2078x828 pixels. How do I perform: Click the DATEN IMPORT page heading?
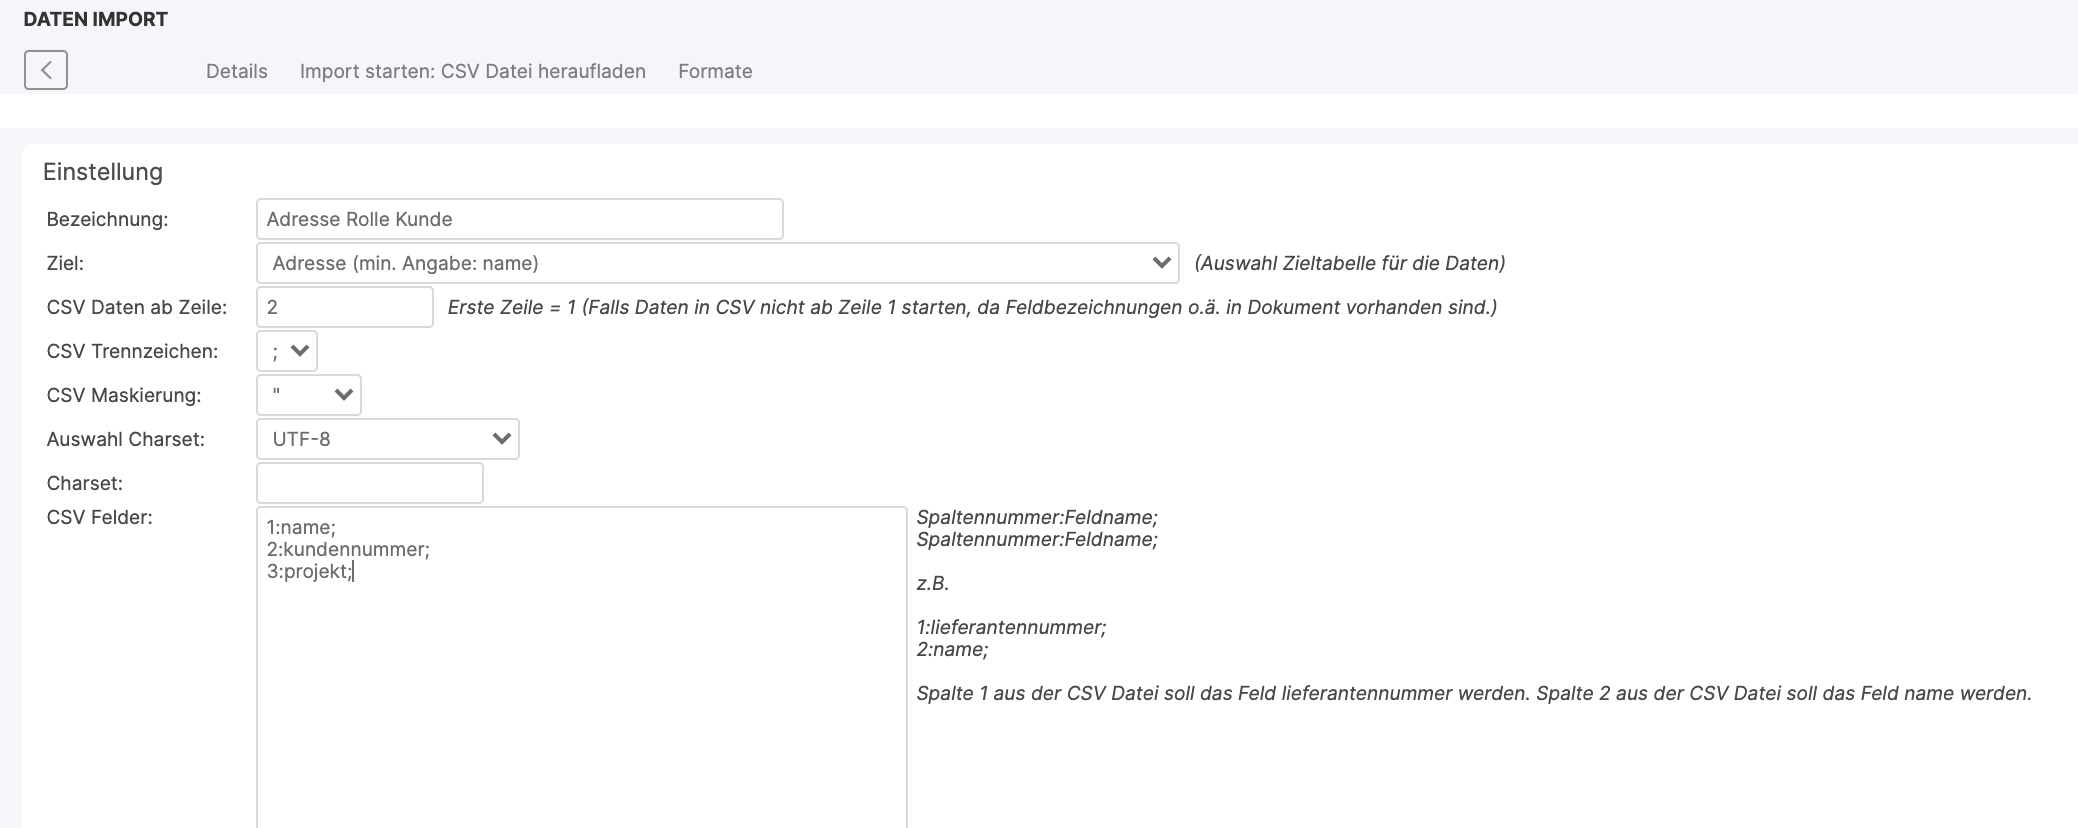pyautogui.click(x=95, y=19)
